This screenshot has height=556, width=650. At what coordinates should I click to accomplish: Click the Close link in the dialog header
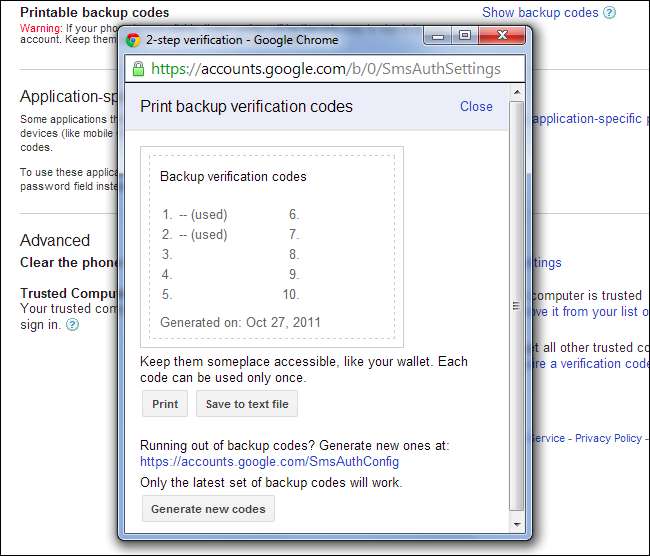(476, 107)
